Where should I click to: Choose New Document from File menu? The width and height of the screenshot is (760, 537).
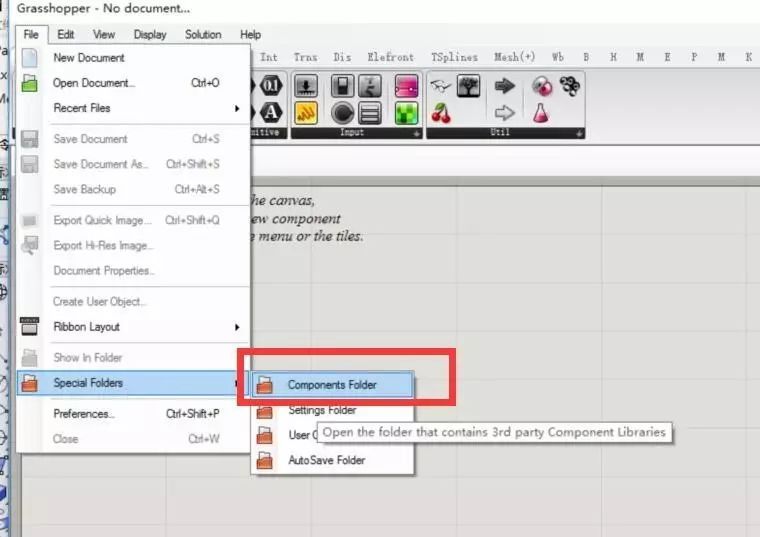click(133, 58)
